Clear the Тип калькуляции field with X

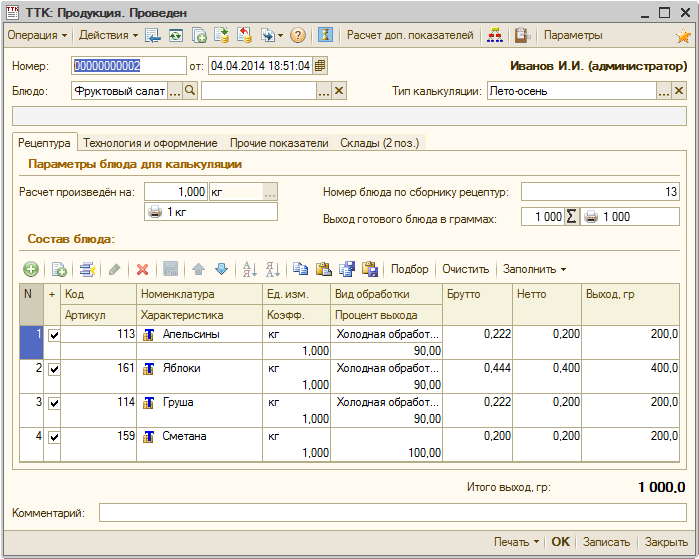point(679,91)
